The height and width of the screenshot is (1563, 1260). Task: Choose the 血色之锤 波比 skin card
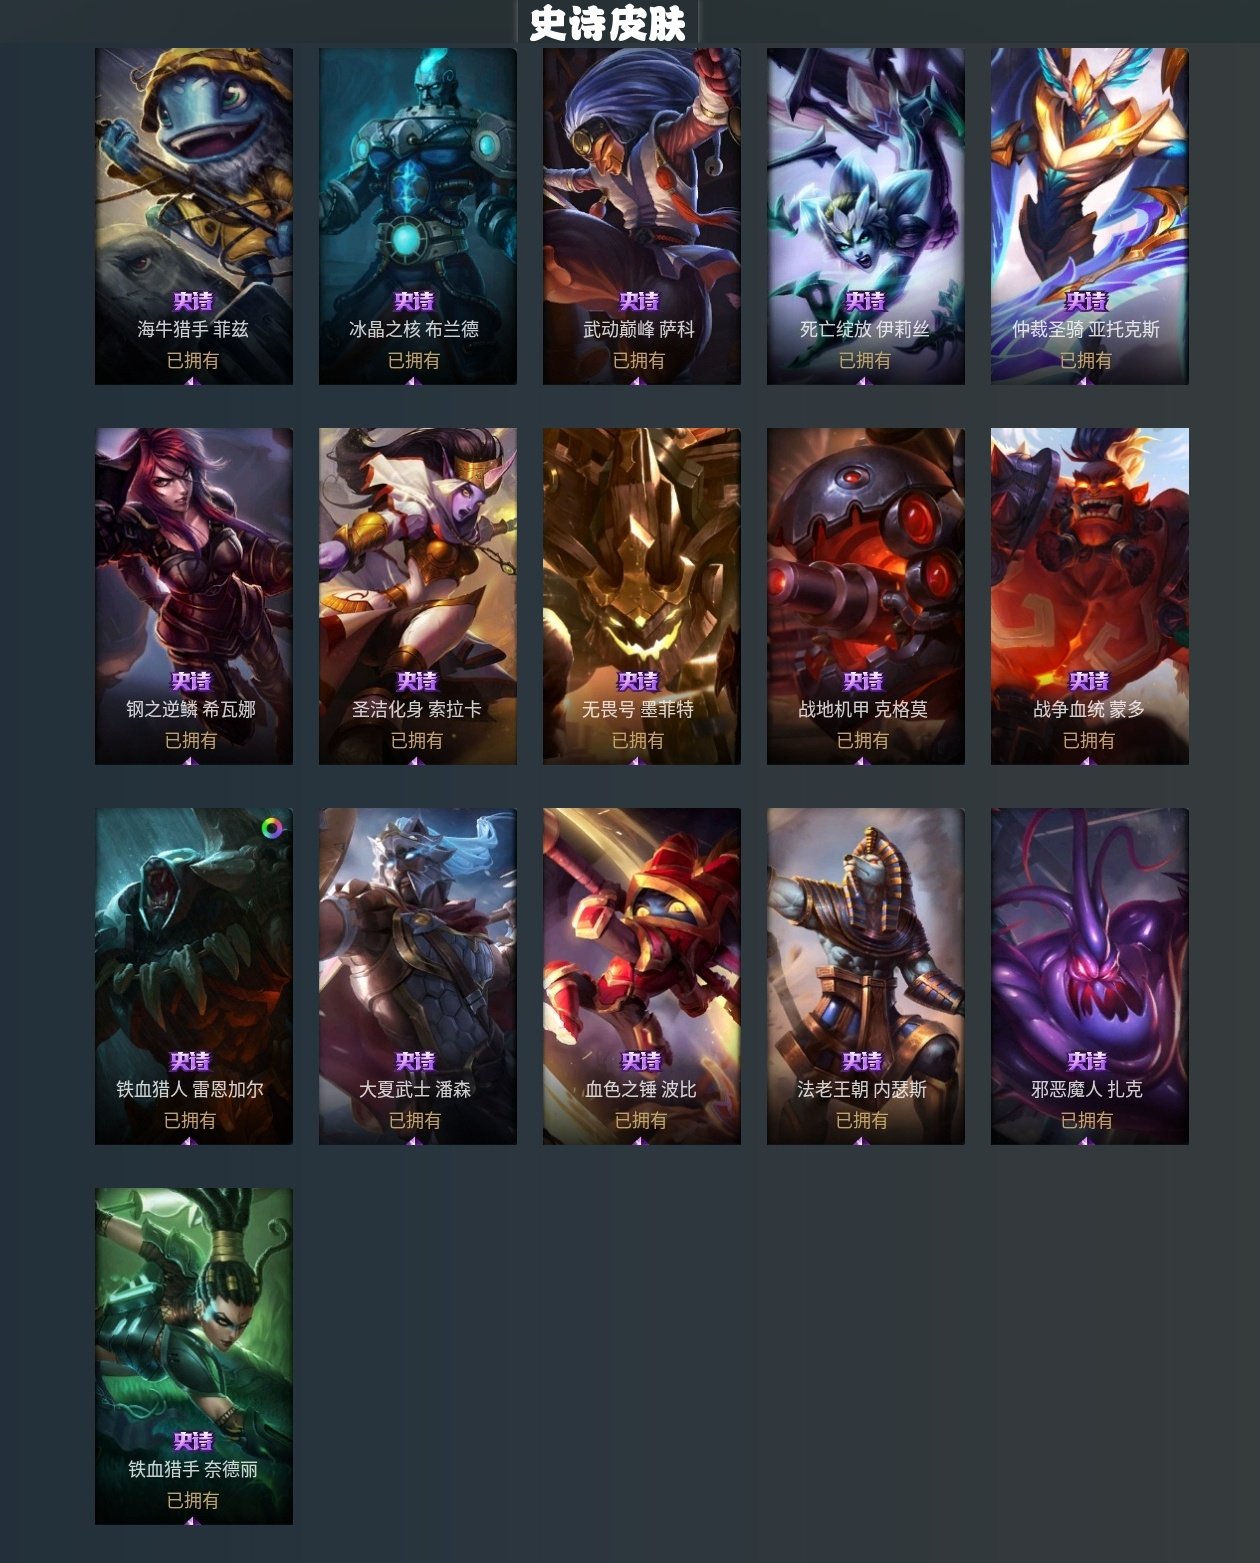[x=642, y=976]
